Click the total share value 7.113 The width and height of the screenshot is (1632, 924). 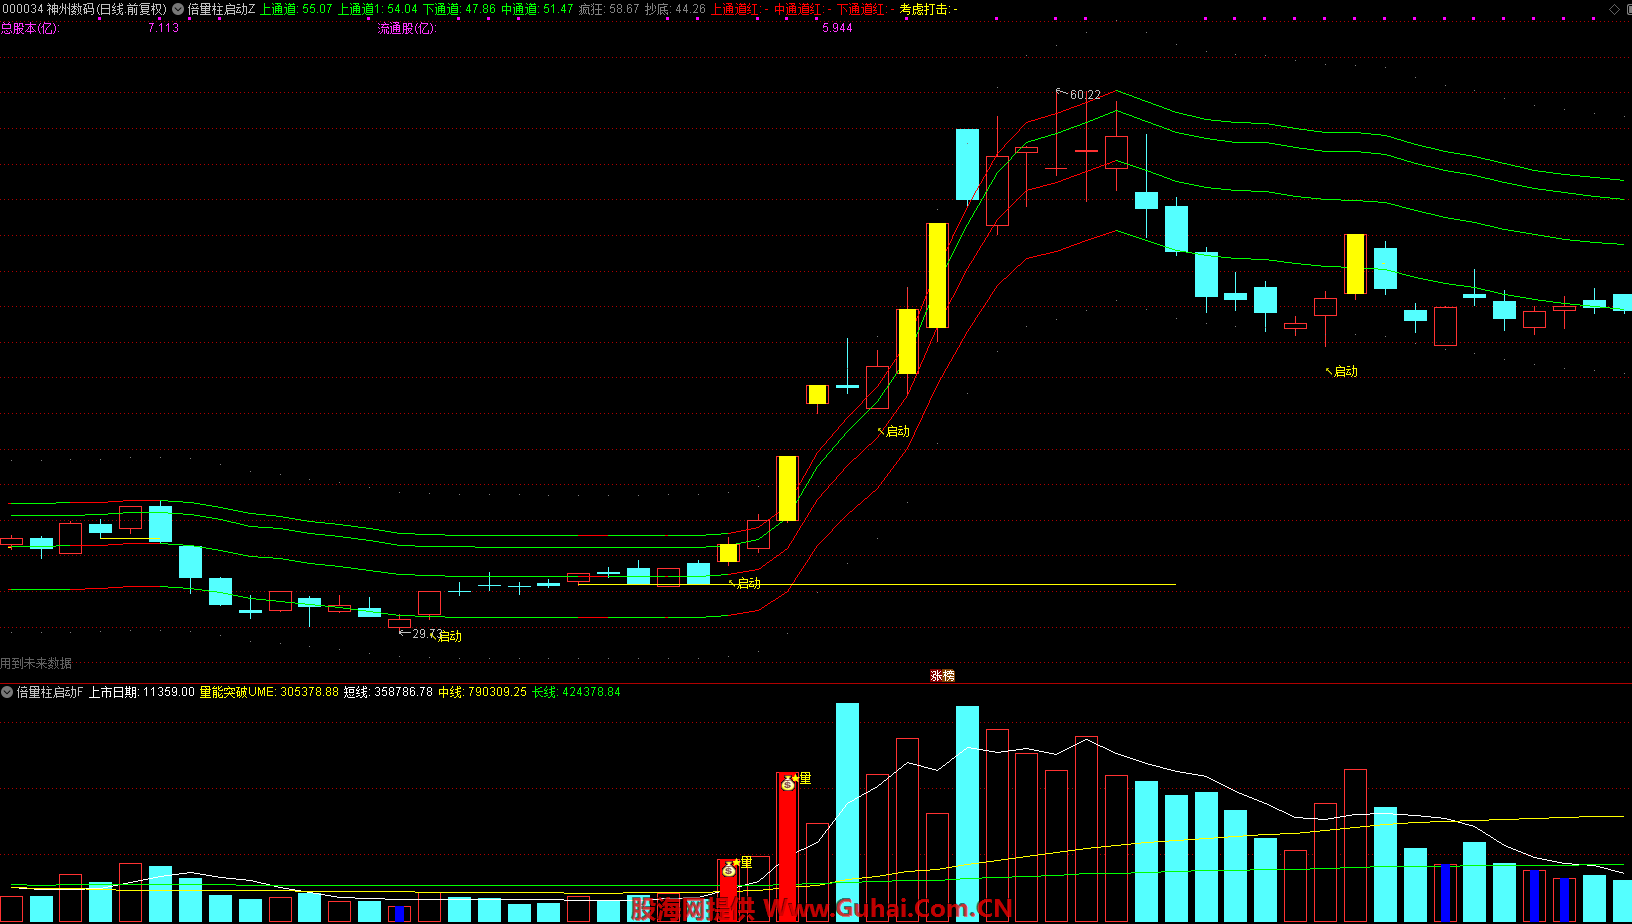(164, 28)
